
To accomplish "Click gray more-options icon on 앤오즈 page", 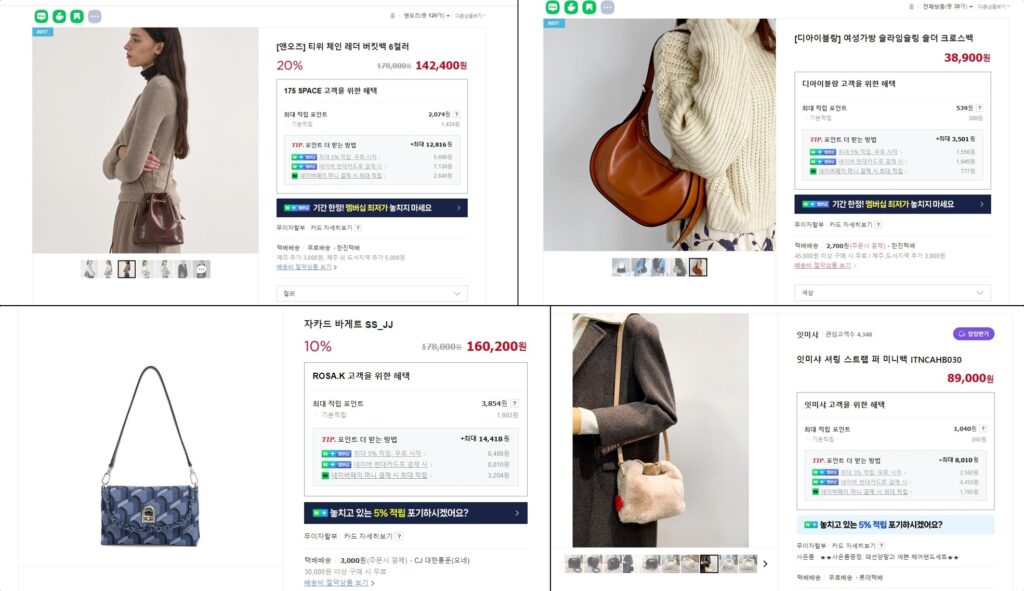I will coord(95,16).
